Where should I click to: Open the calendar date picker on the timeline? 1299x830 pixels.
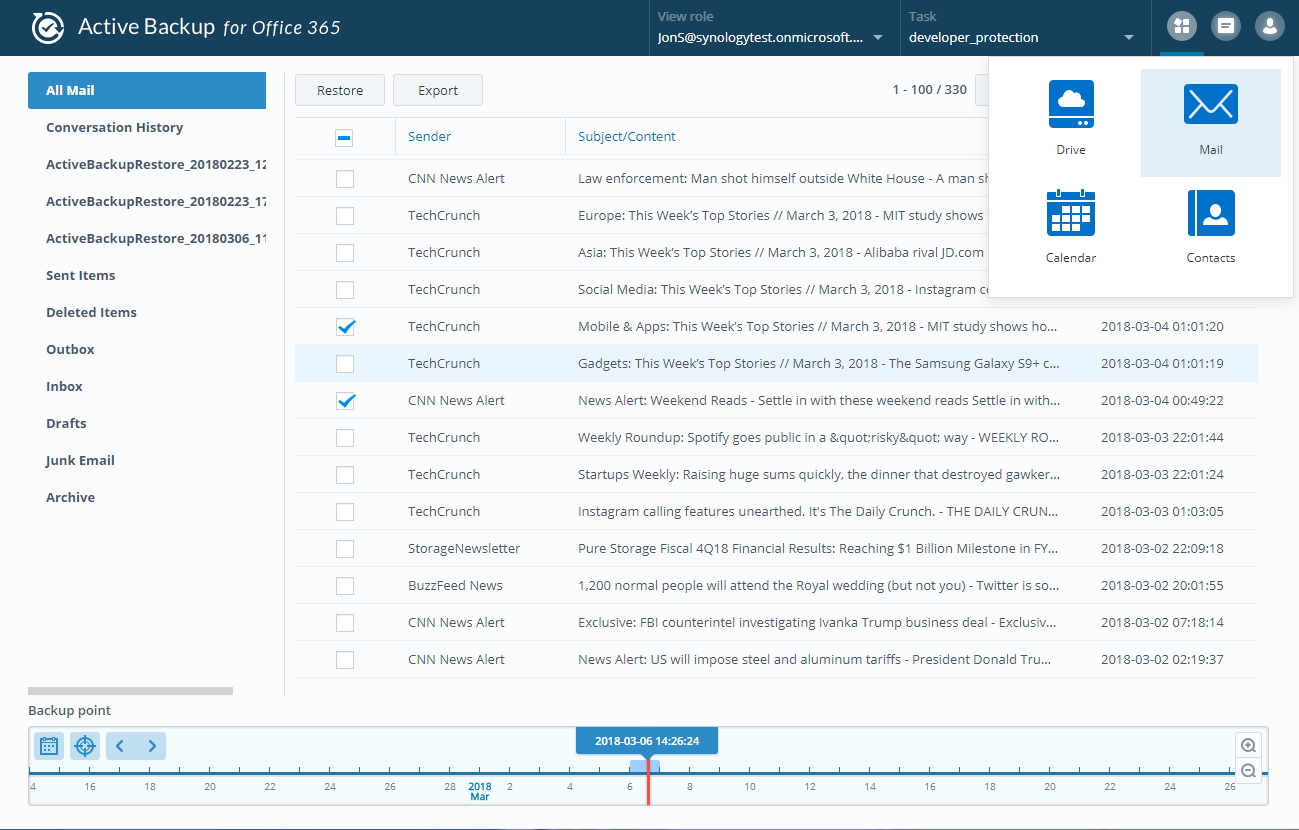click(x=48, y=745)
